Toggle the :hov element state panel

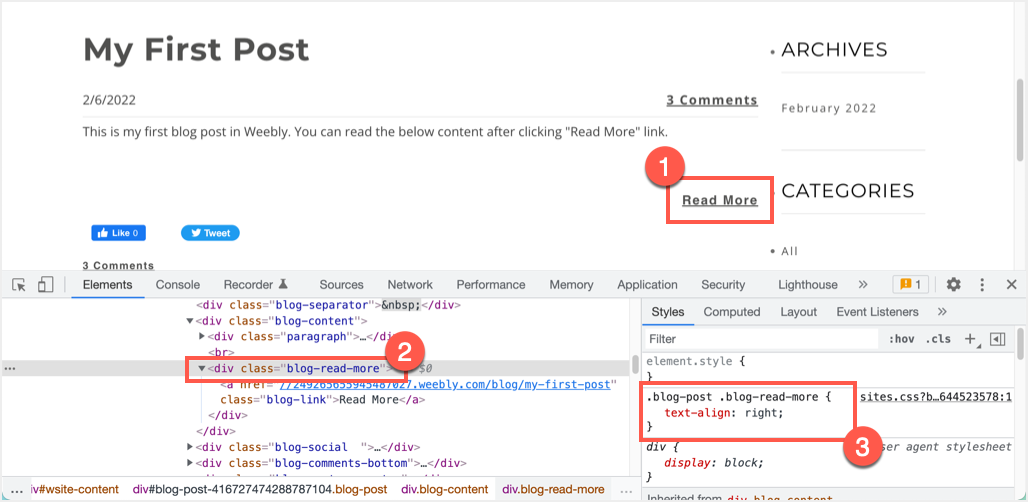click(x=900, y=339)
